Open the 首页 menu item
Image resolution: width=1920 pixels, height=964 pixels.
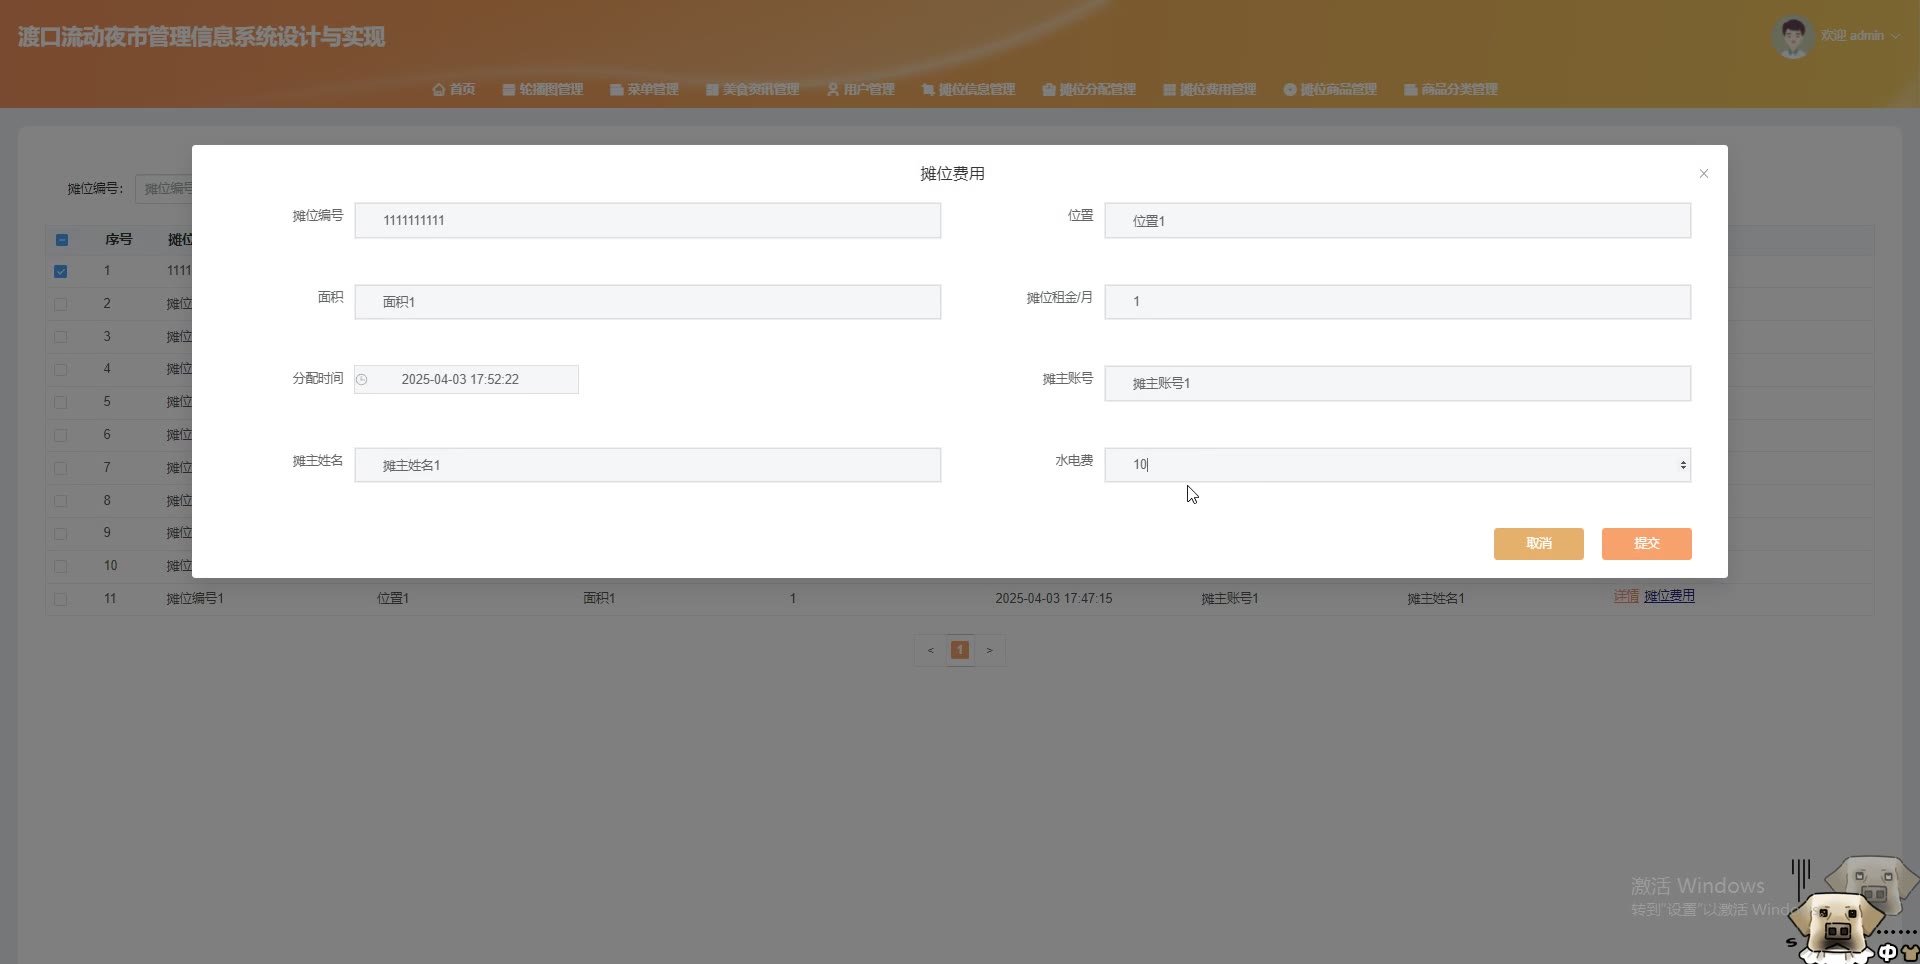453,89
